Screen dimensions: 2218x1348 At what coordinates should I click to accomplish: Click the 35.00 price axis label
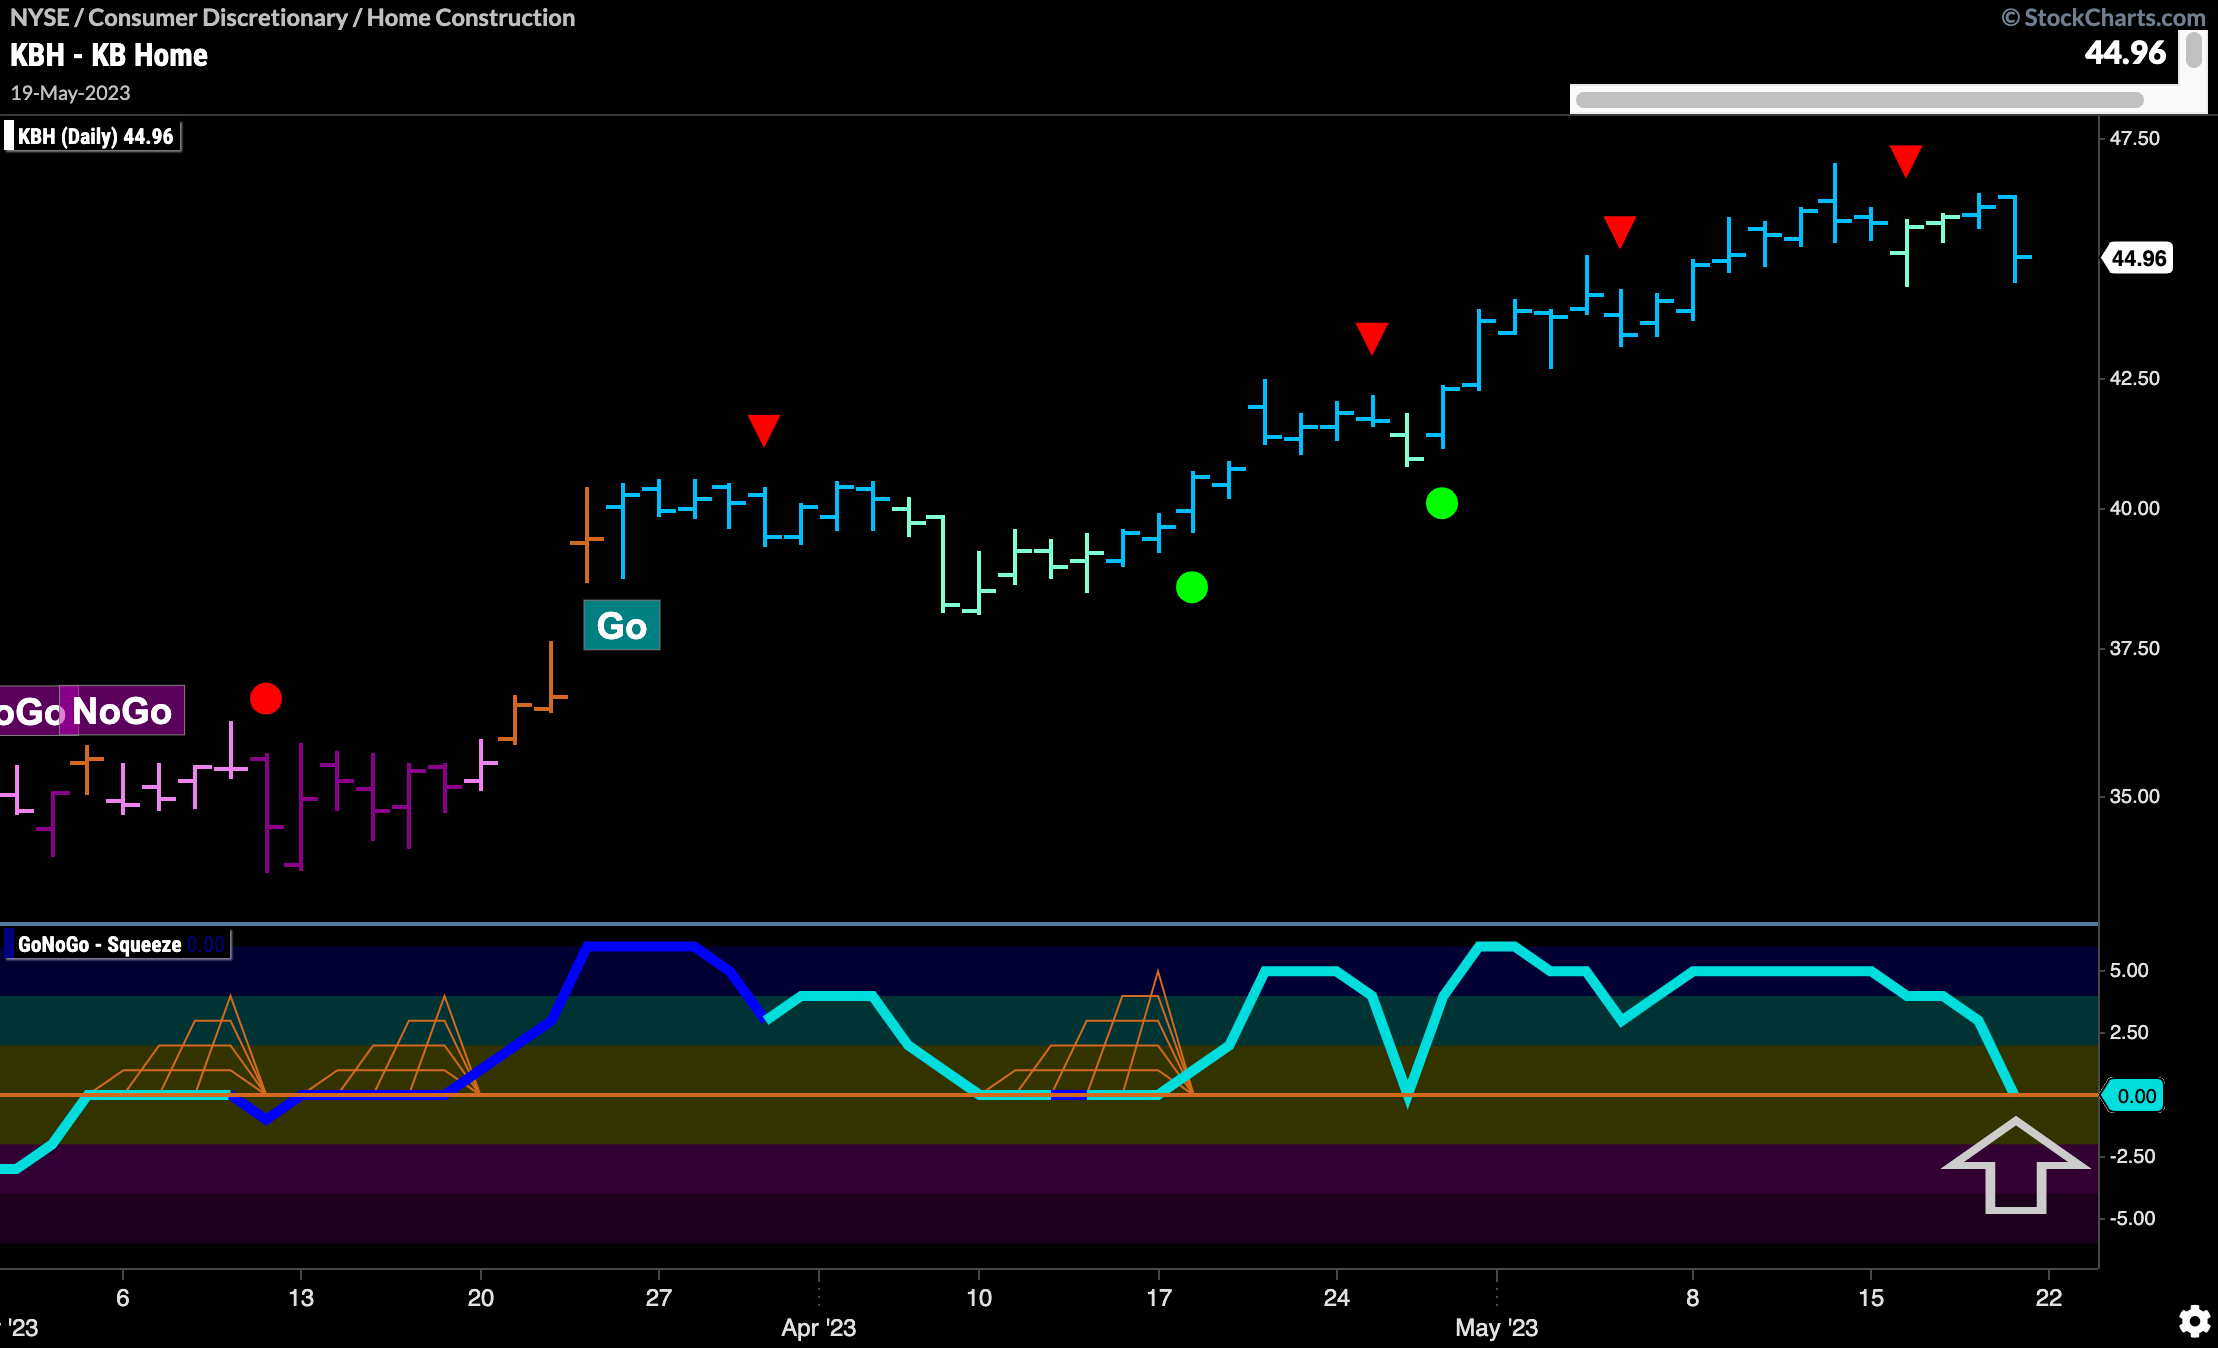[2135, 796]
